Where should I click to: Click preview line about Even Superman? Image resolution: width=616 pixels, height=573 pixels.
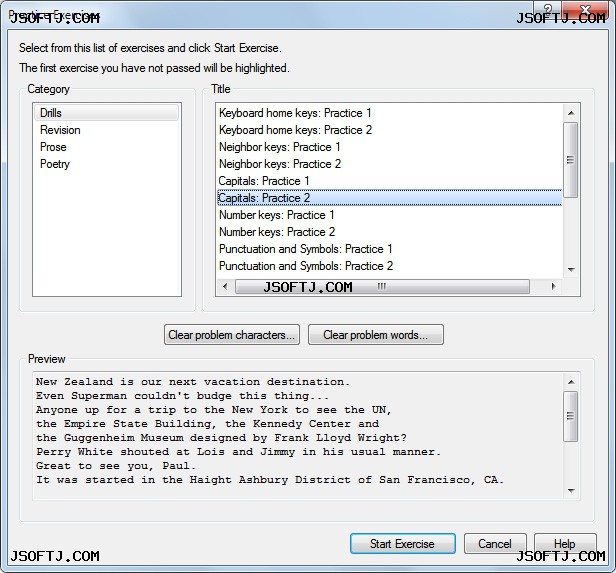(182, 396)
